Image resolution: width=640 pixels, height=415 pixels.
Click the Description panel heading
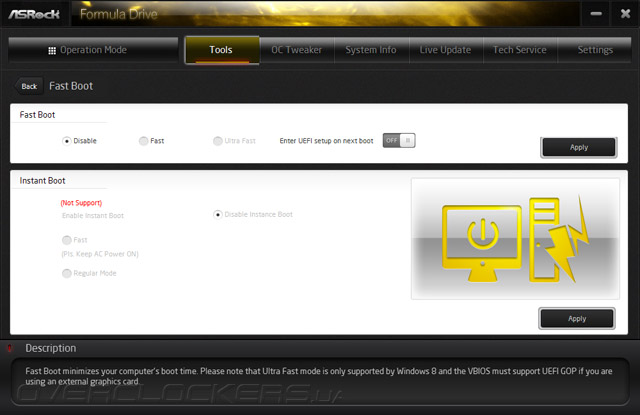point(51,348)
